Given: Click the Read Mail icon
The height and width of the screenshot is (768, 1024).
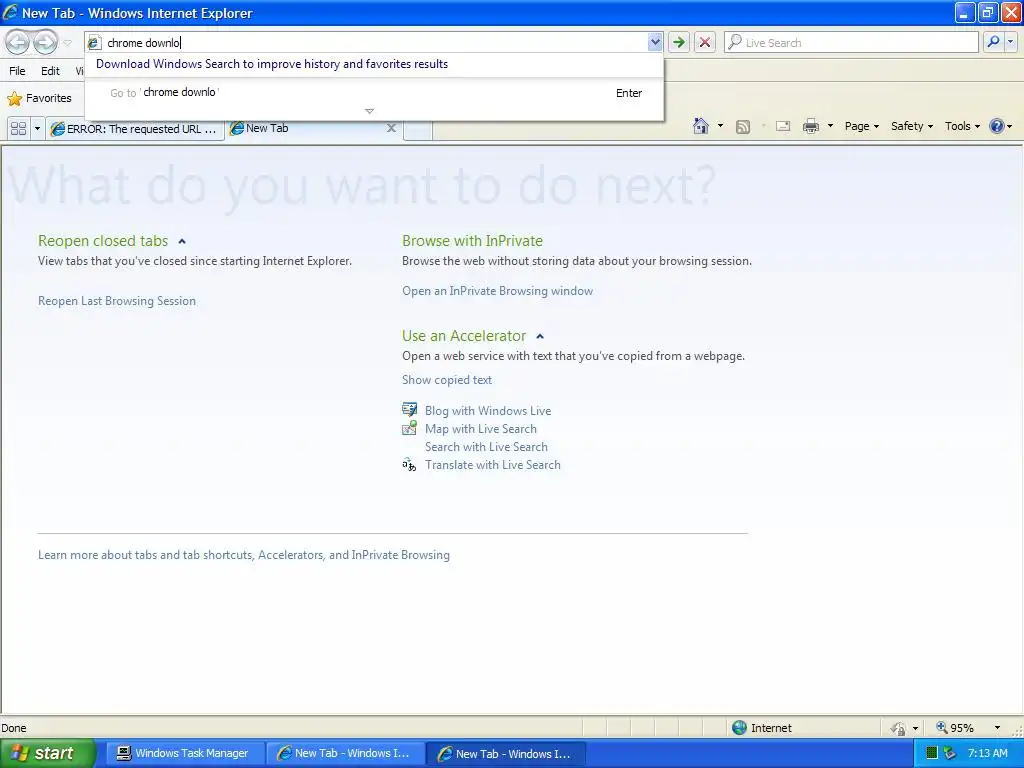Looking at the screenshot, I should point(783,126).
